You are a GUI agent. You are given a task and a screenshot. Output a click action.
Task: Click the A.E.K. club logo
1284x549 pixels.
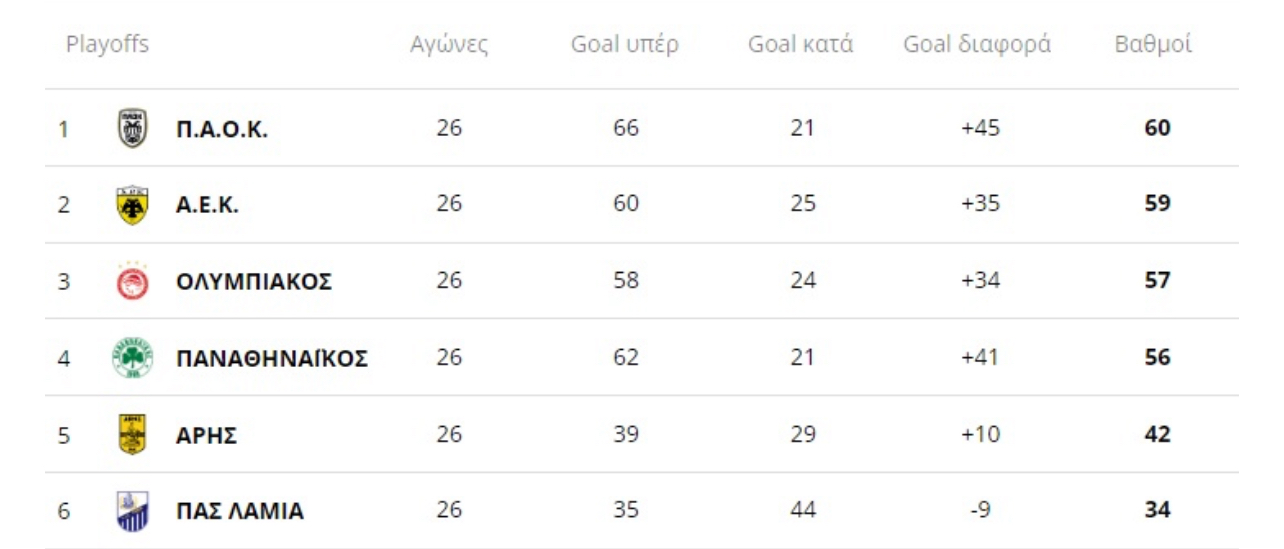(x=132, y=205)
